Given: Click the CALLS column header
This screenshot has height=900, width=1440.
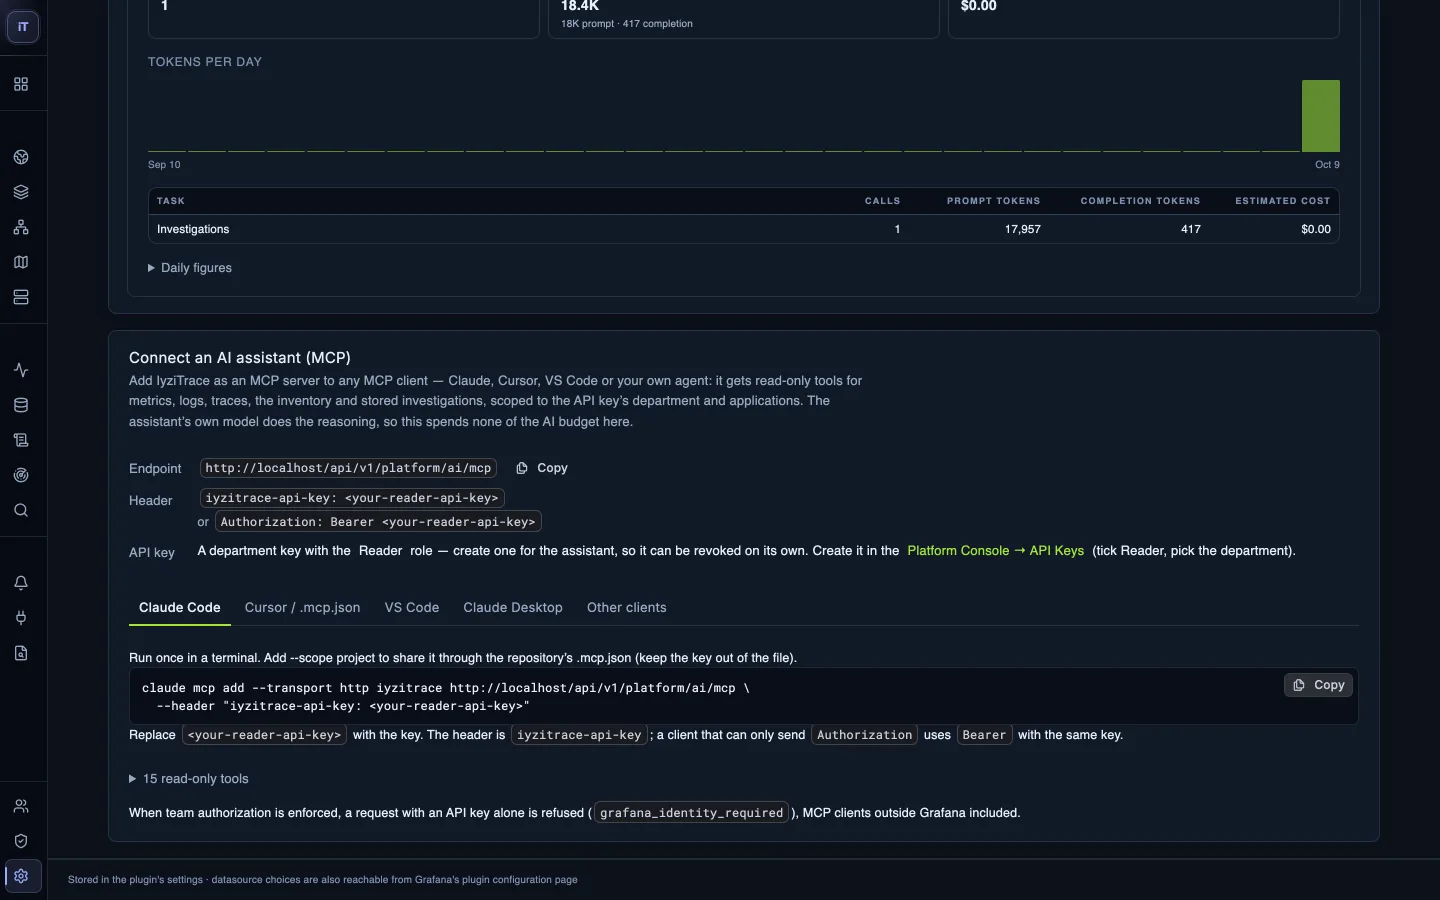Looking at the screenshot, I should tap(882, 201).
